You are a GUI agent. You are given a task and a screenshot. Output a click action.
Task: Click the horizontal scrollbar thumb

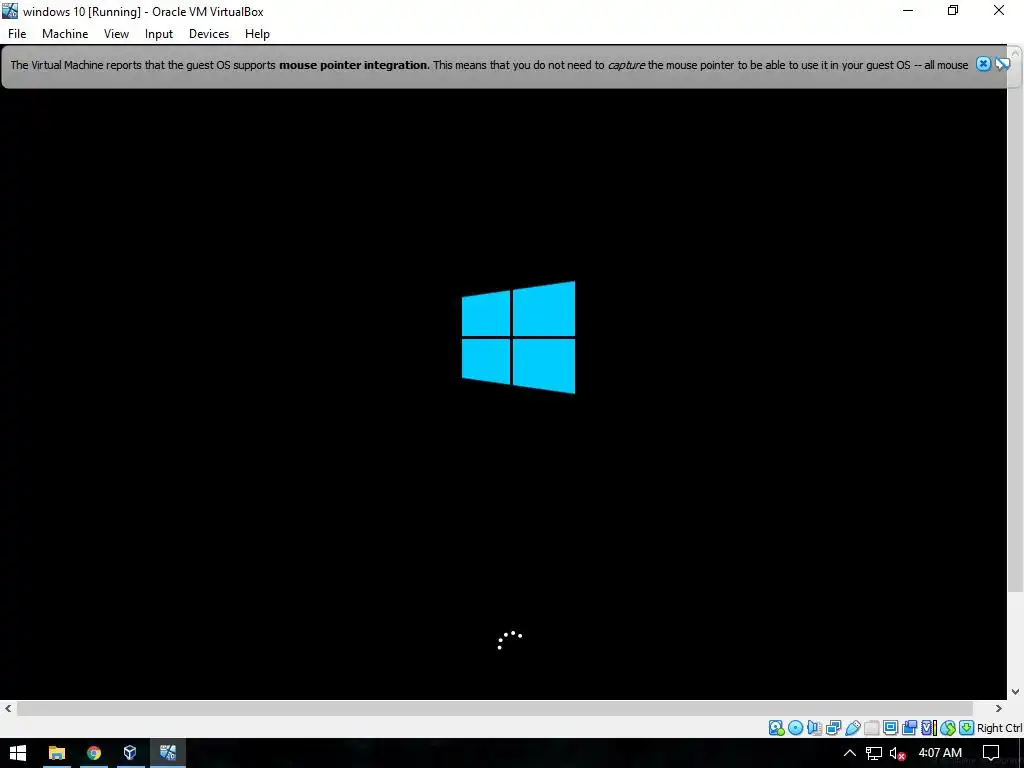coord(494,709)
